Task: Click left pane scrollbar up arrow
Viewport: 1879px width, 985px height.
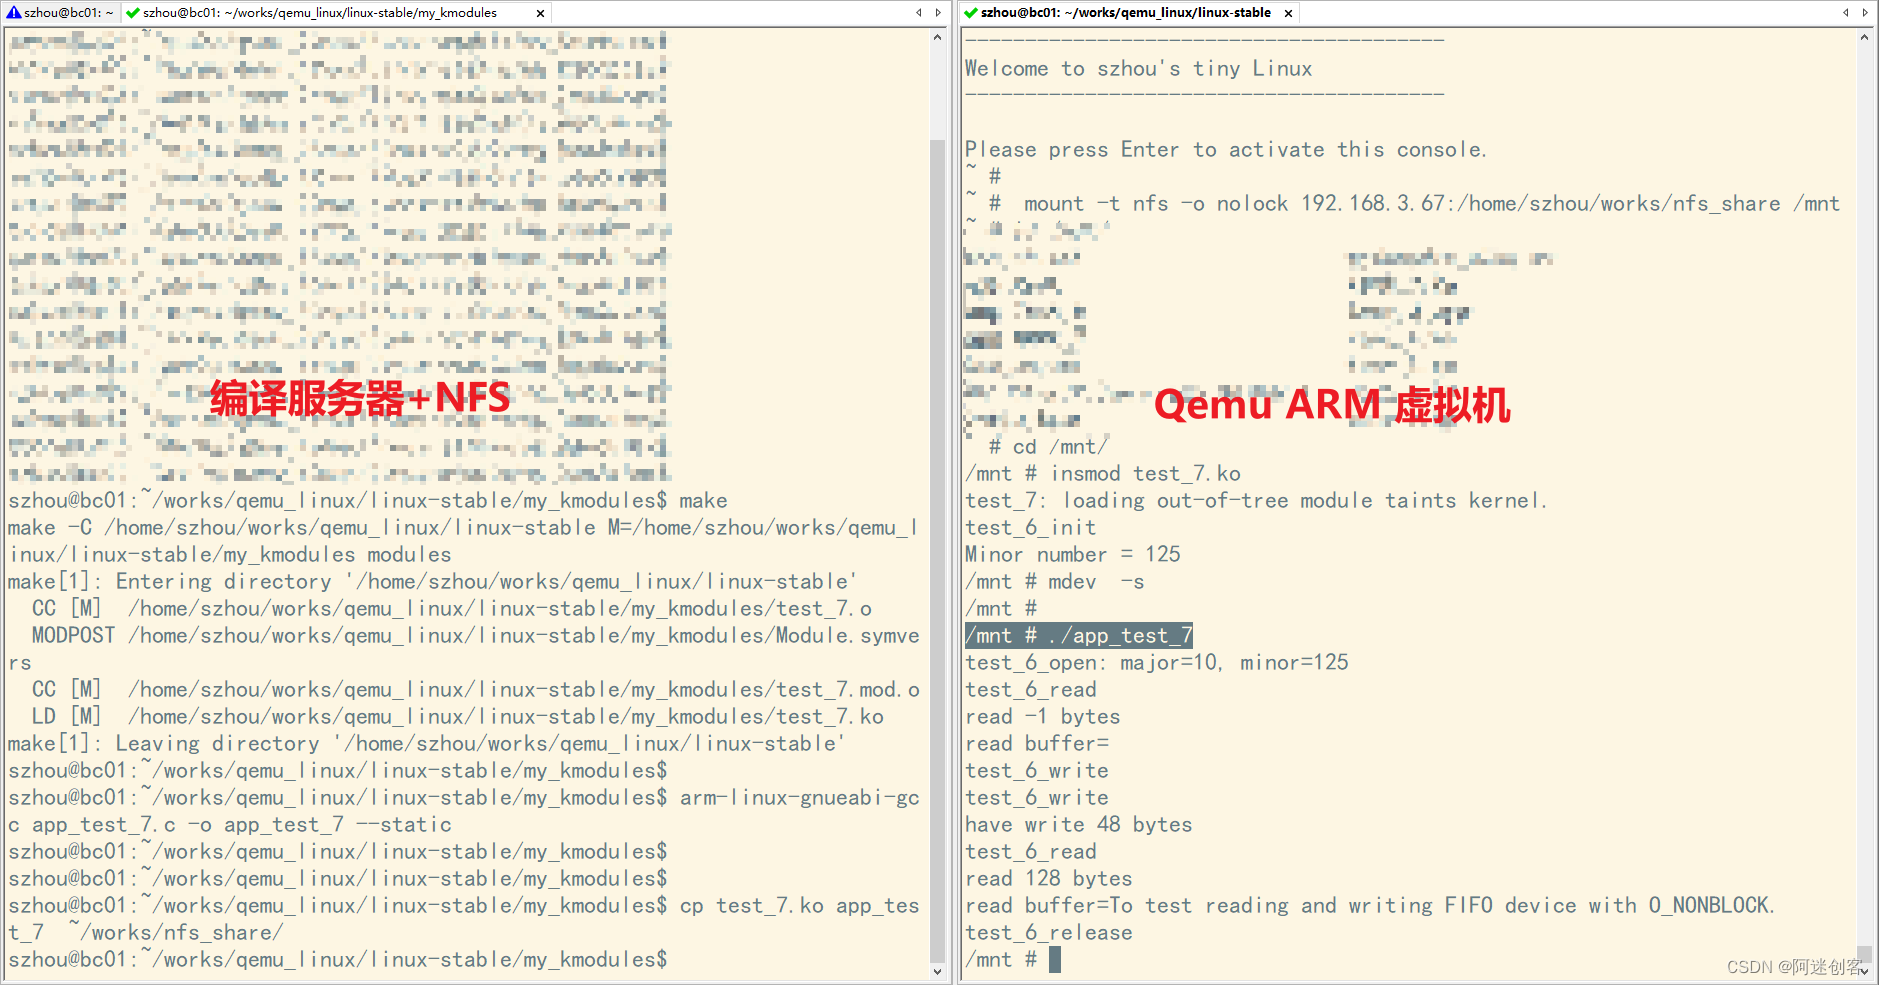Action: pyautogui.click(x=937, y=38)
